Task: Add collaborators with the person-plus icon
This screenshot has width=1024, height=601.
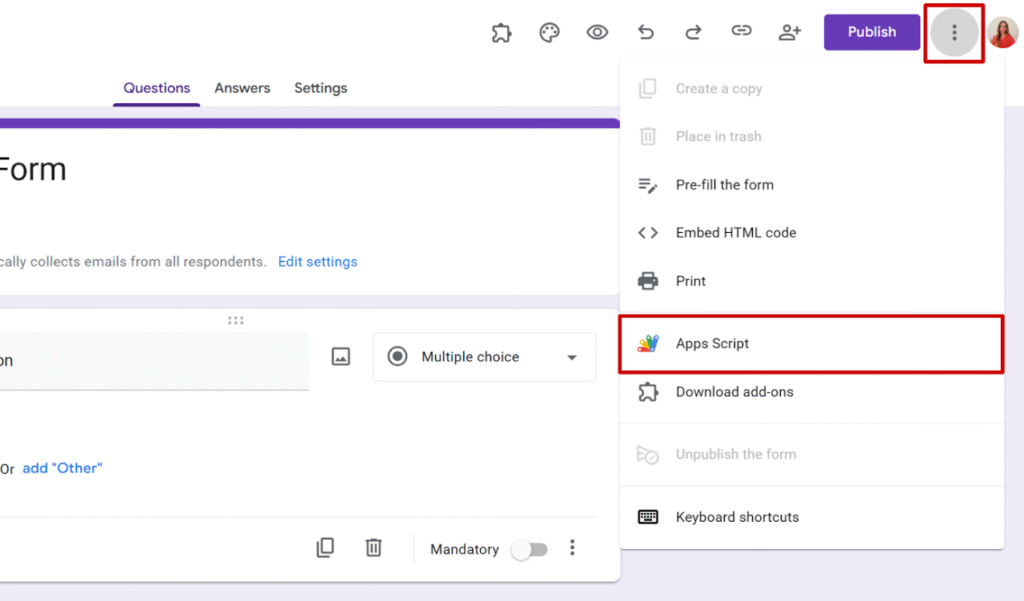Action: tap(790, 32)
